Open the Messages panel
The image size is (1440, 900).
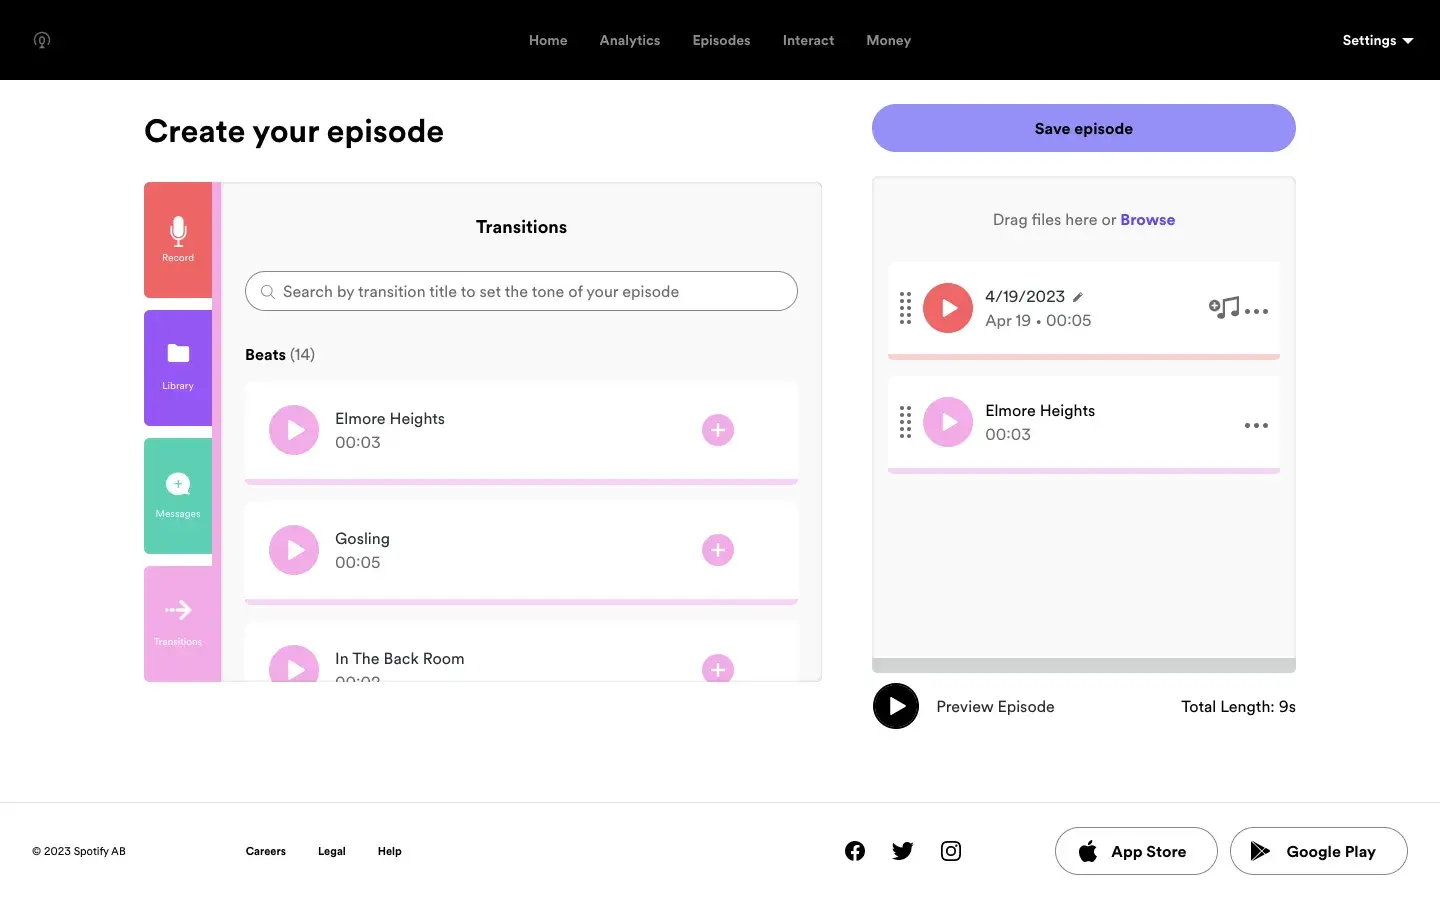tap(178, 495)
